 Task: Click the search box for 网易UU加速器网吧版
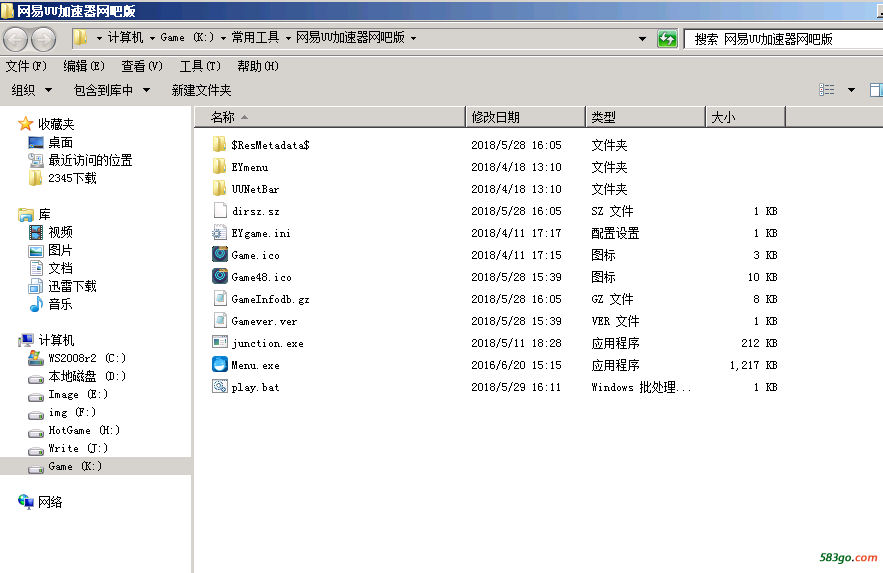783,39
